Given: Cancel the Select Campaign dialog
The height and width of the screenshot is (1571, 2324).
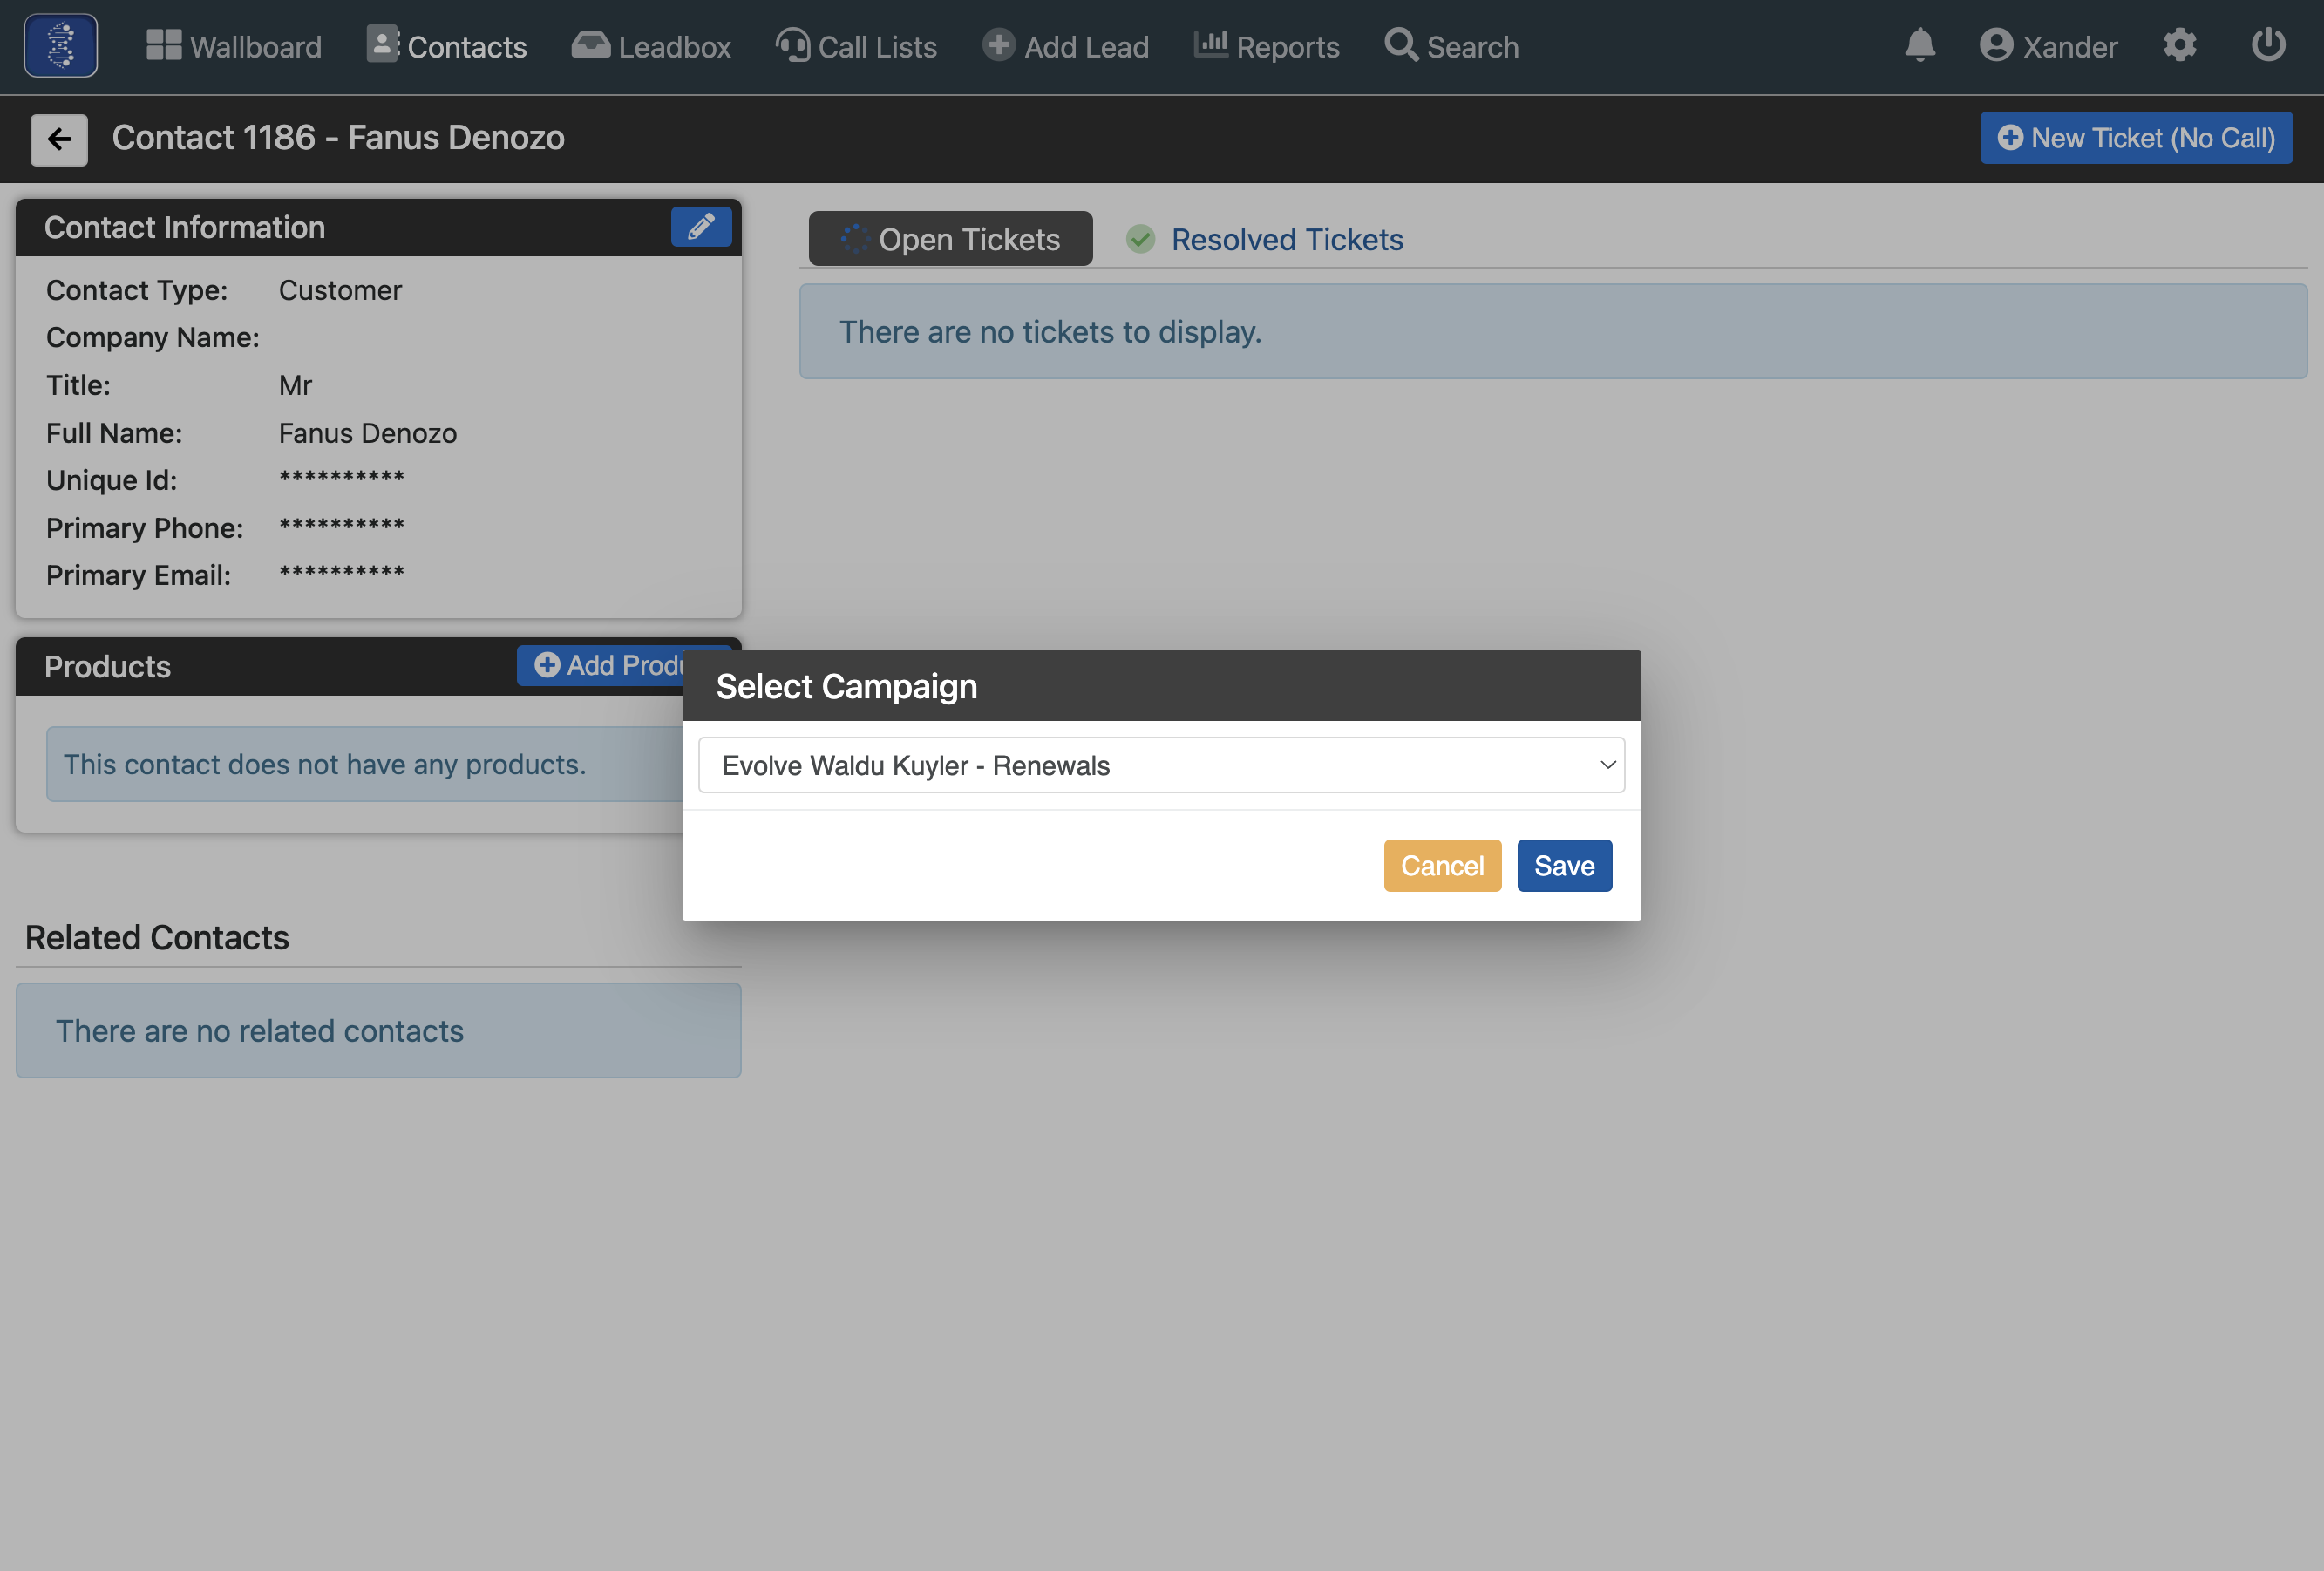Looking at the screenshot, I should point(1442,865).
